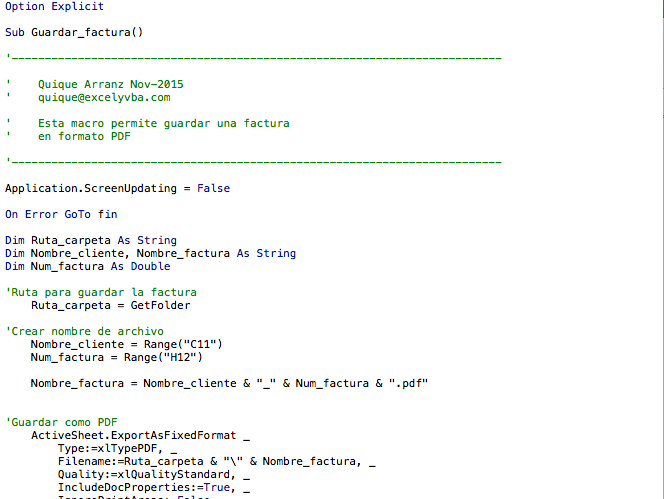Click the Dim Num_factura As Double line
Screen dimensions: 664x499
coord(88,266)
